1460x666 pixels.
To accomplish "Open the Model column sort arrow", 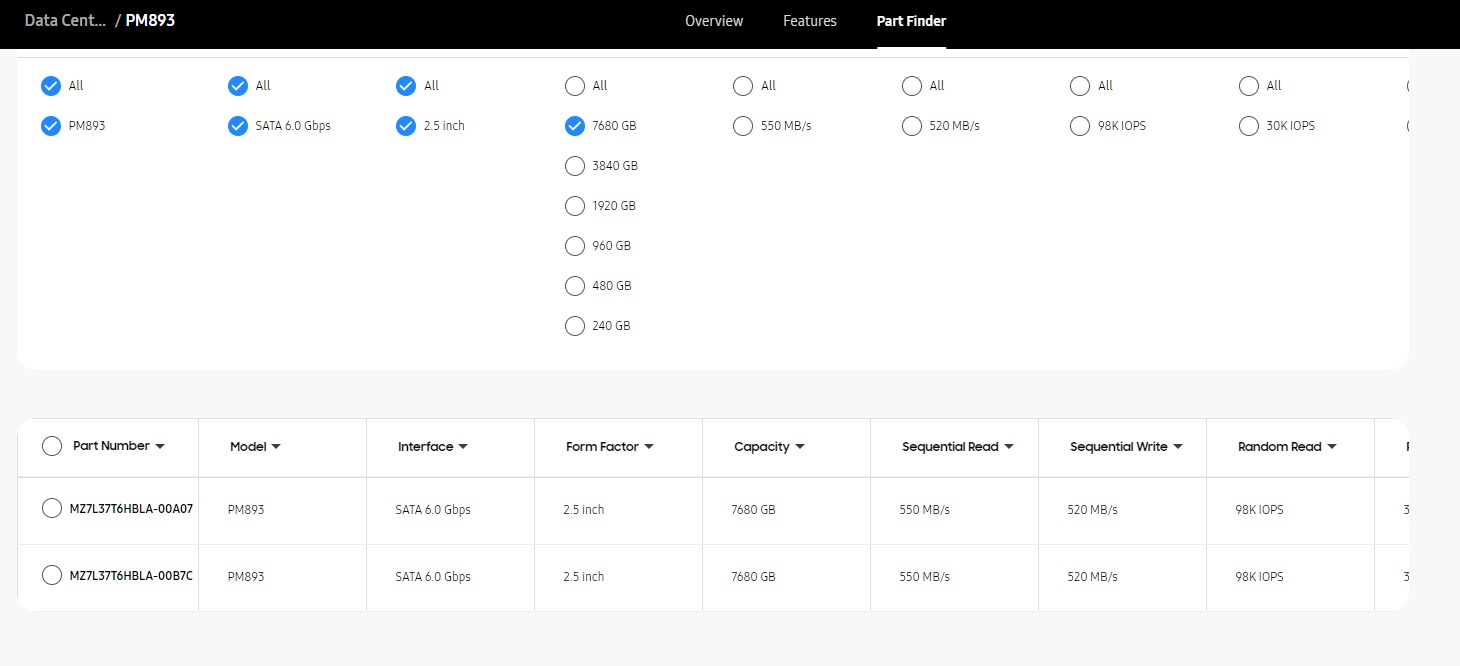I will tap(276, 447).
